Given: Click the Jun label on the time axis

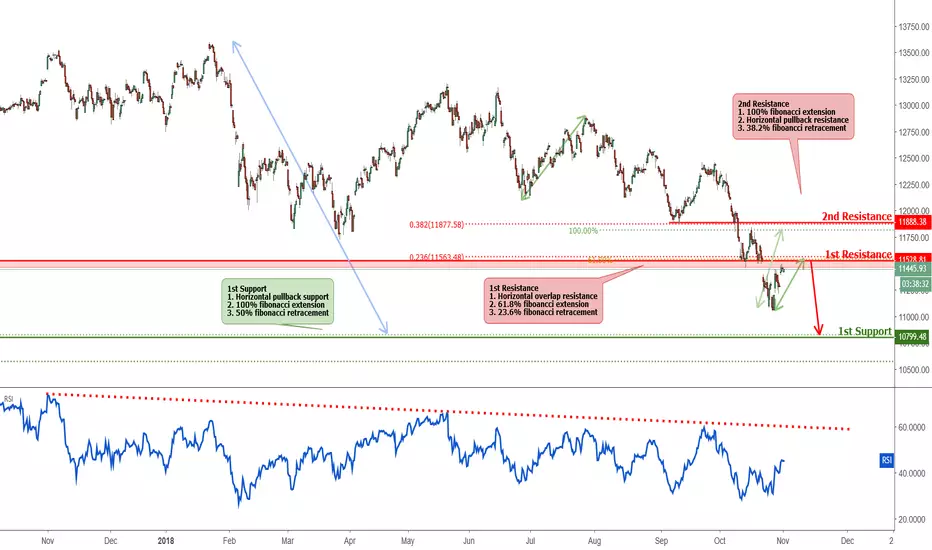Looking at the screenshot, I should coord(469,540).
